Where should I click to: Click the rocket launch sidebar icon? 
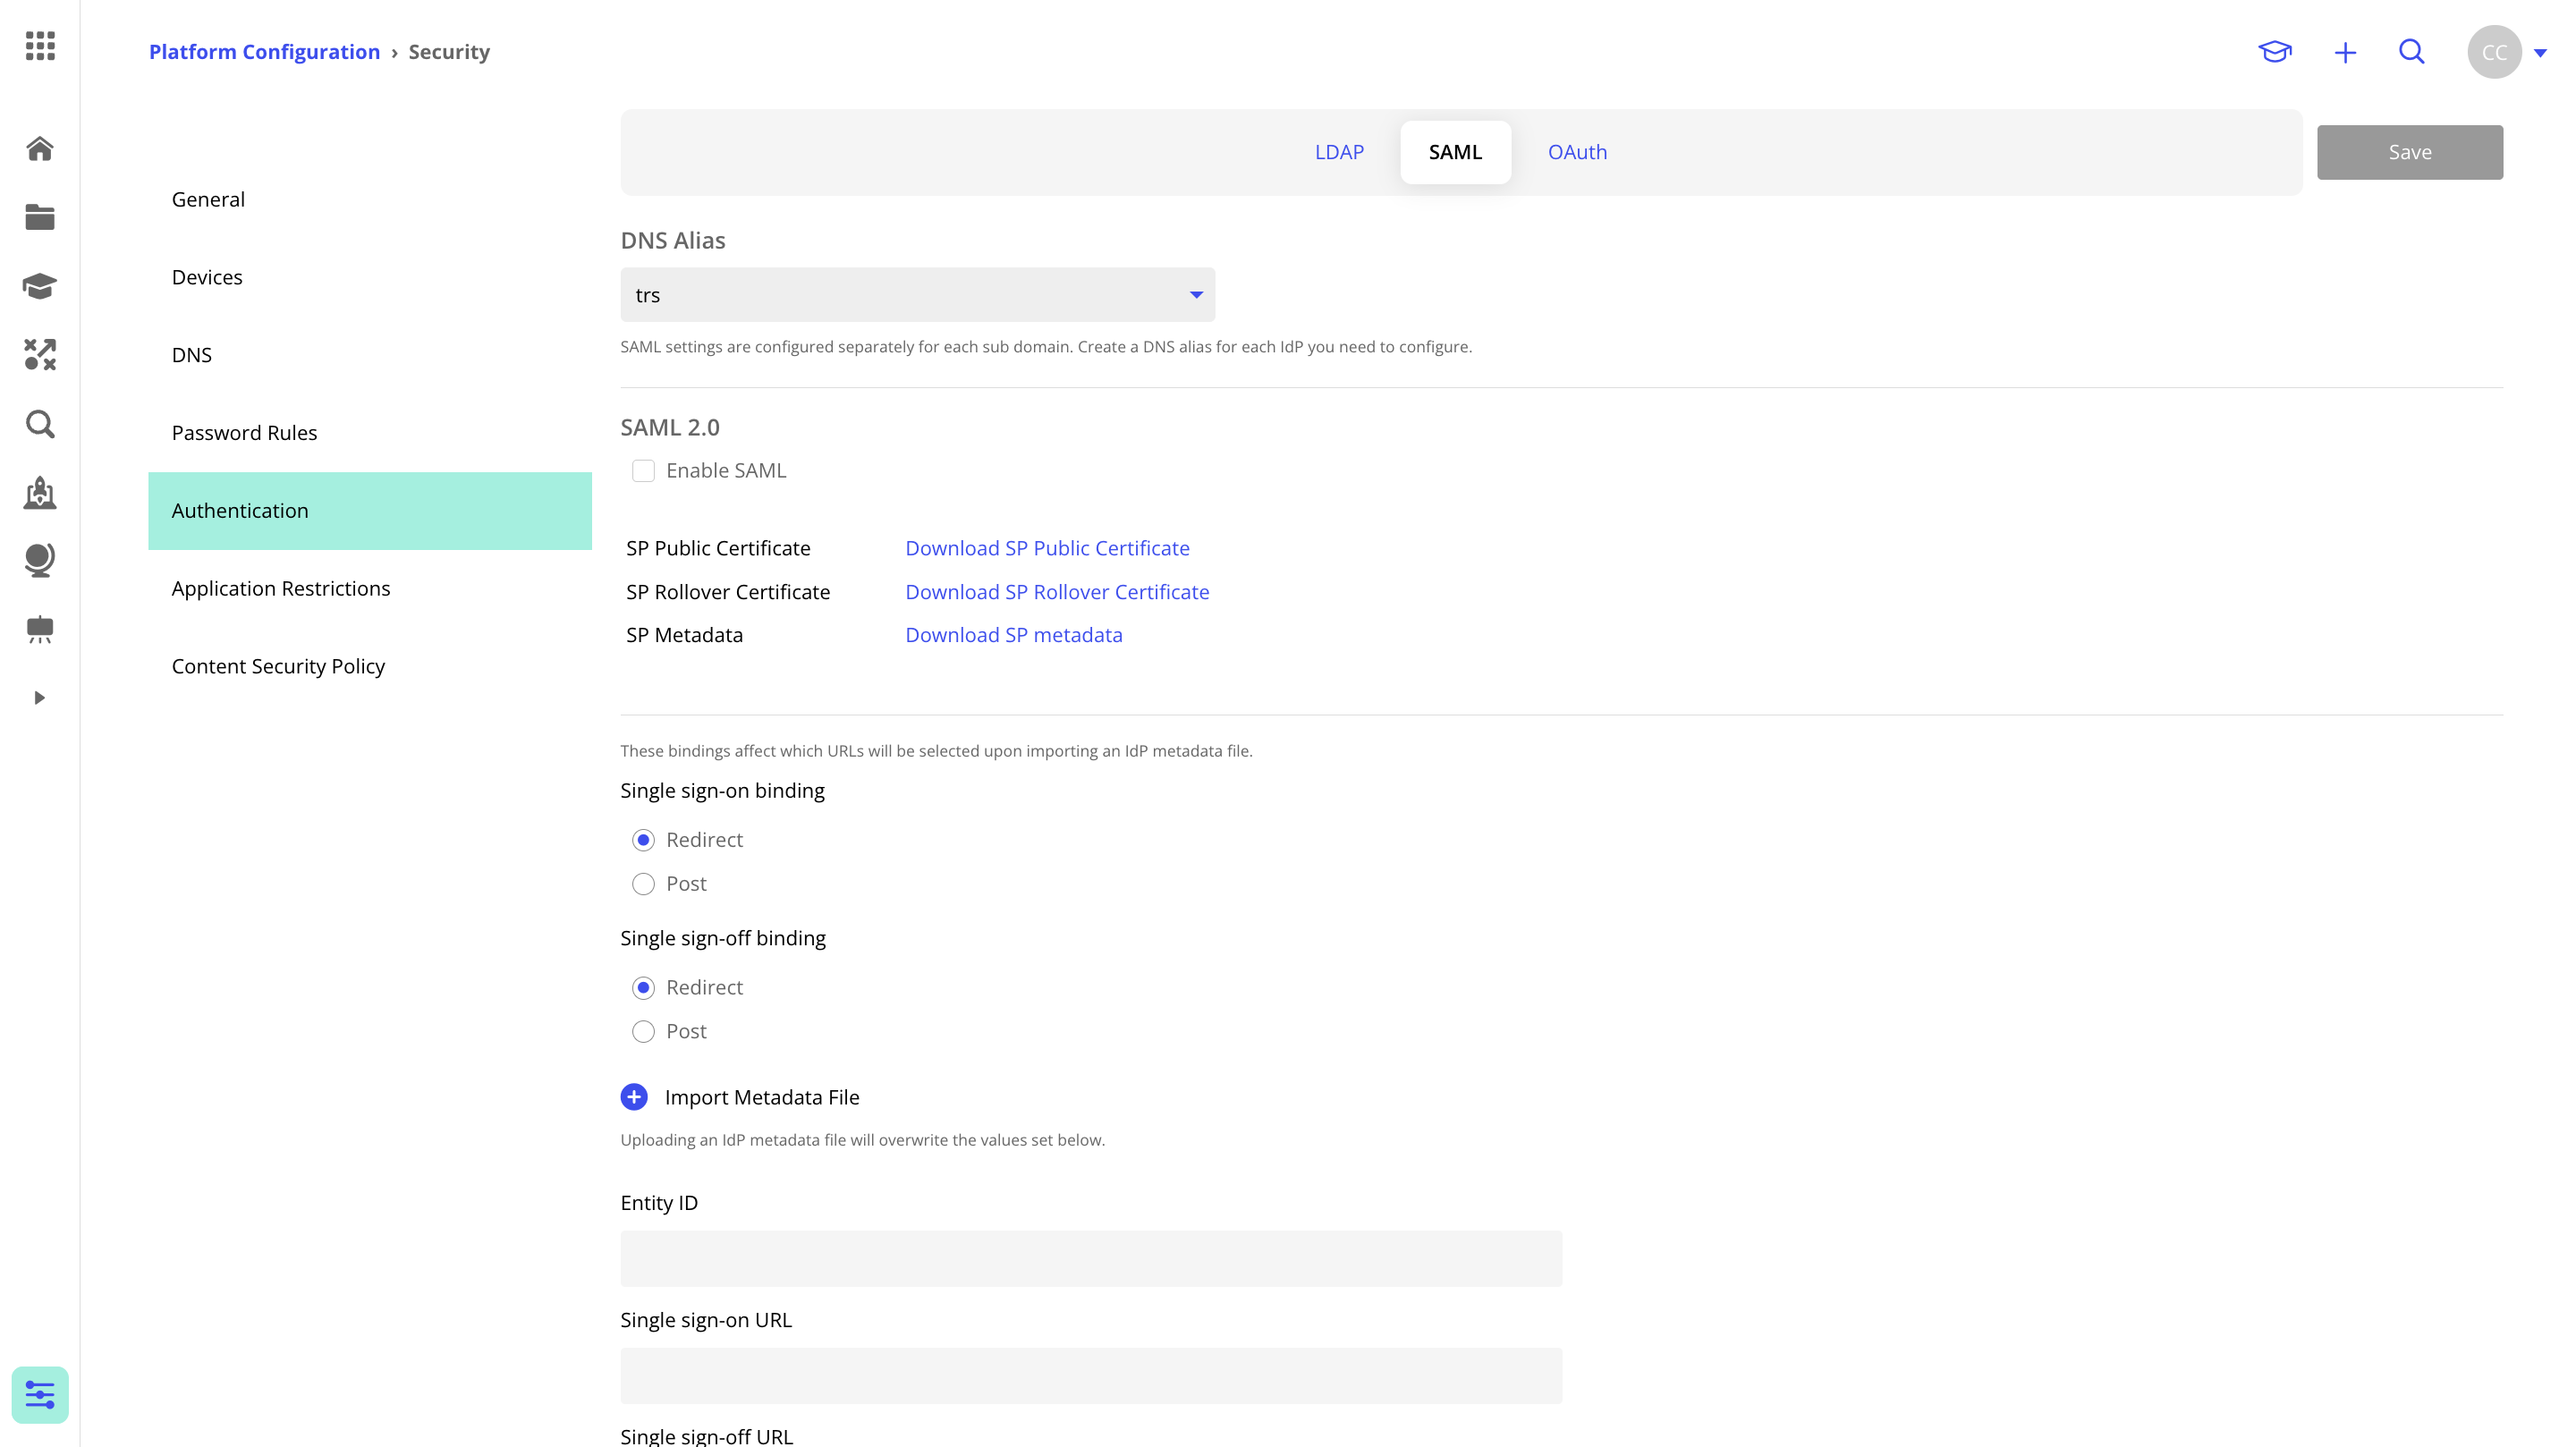[x=39, y=493]
